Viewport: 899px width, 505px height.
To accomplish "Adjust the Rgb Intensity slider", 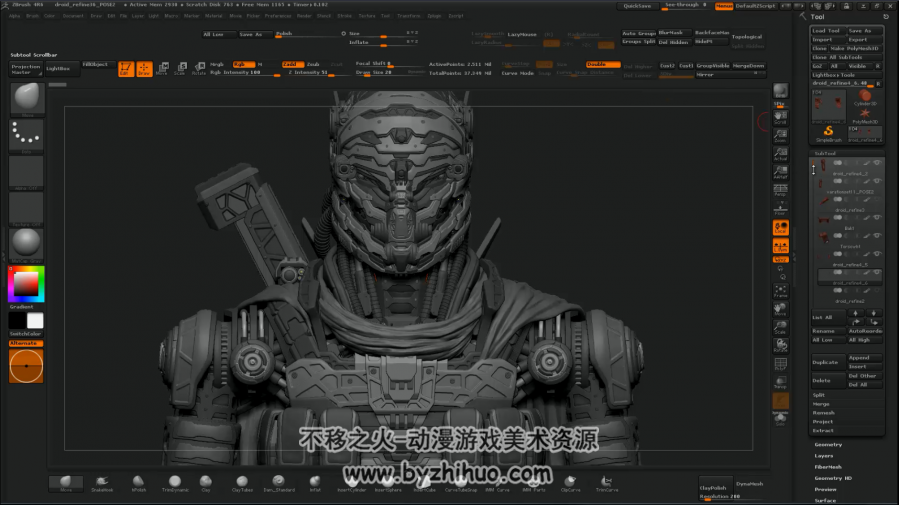I will [x=244, y=73].
